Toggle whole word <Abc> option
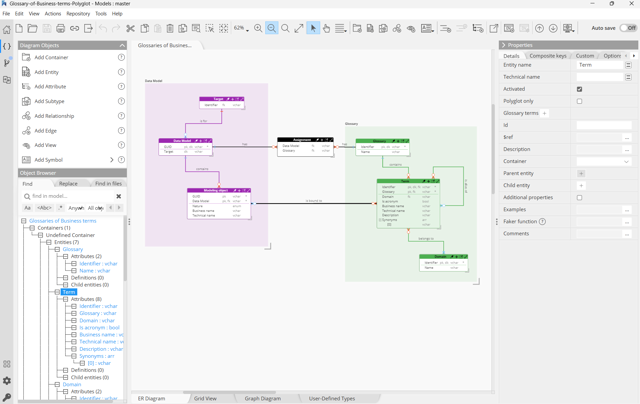Viewport: 640px width, 404px height. tap(44, 208)
